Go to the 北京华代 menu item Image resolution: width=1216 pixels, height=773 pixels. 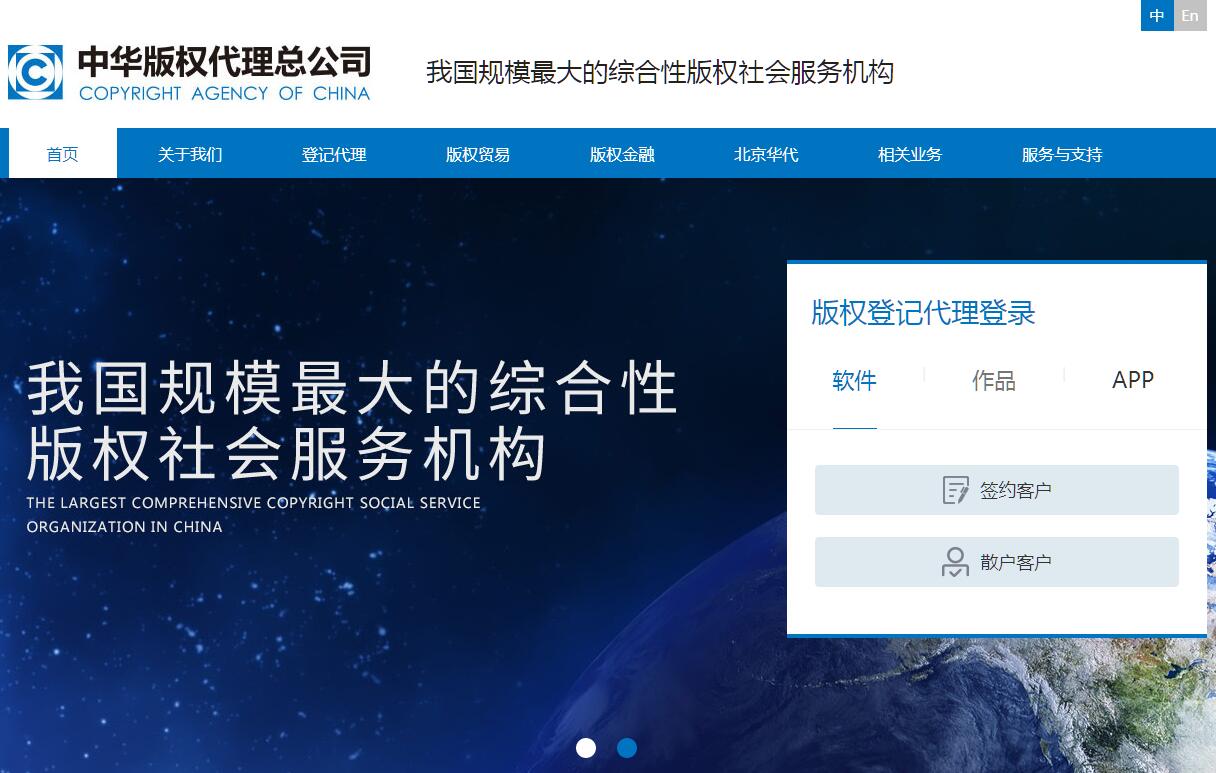pos(766,154)
